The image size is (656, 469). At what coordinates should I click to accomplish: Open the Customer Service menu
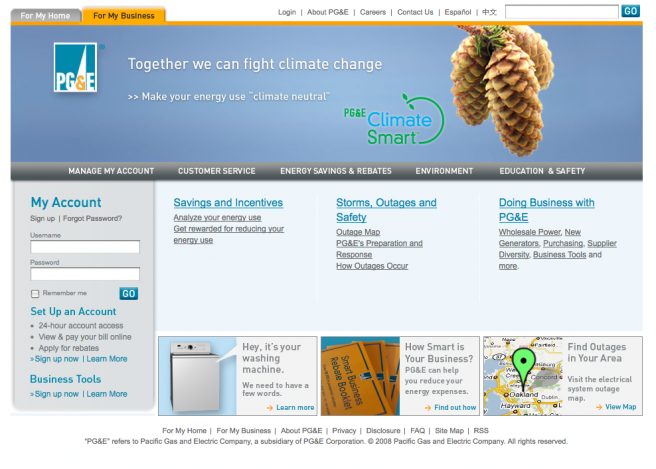pos(217,171)
